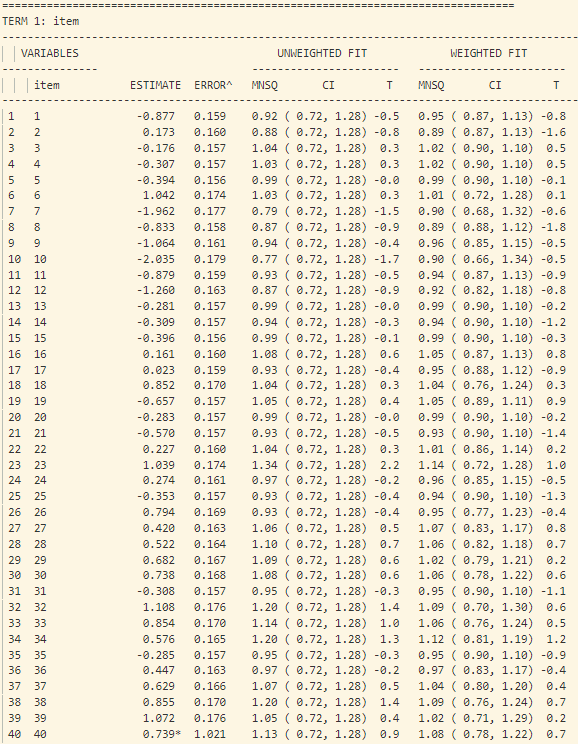Click weighted T value -1.8 for item 8
The height and width of the screenshot is (744, 578).
tap(553, 227)
